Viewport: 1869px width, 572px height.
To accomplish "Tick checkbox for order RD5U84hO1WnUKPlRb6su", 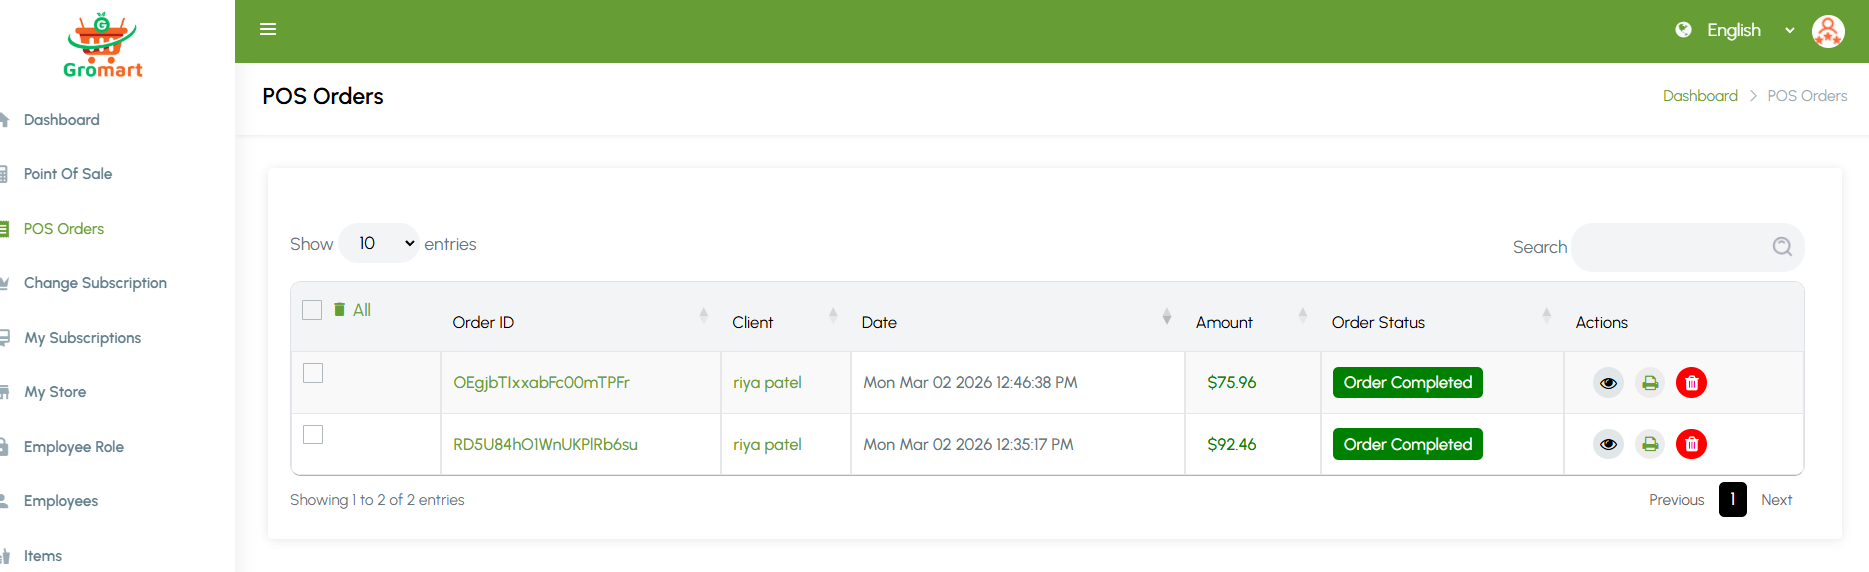I will pyautogui.click(x=313, y=435).
